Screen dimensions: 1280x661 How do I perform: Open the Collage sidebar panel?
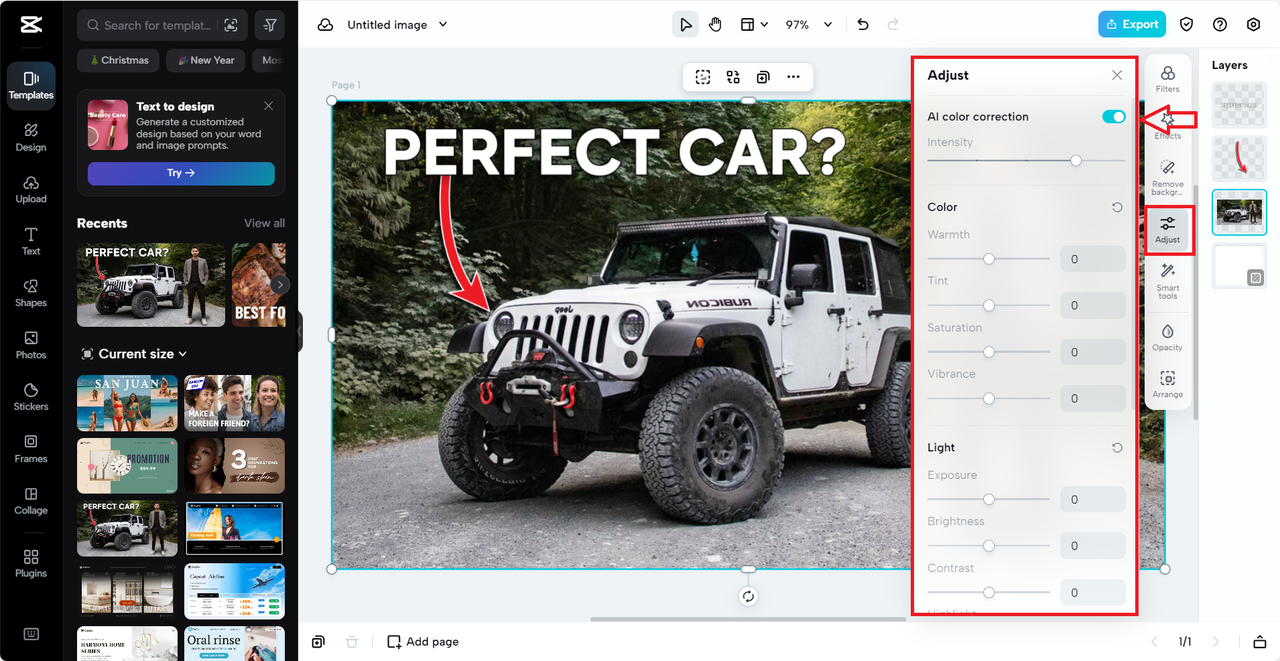pos(31,501)
